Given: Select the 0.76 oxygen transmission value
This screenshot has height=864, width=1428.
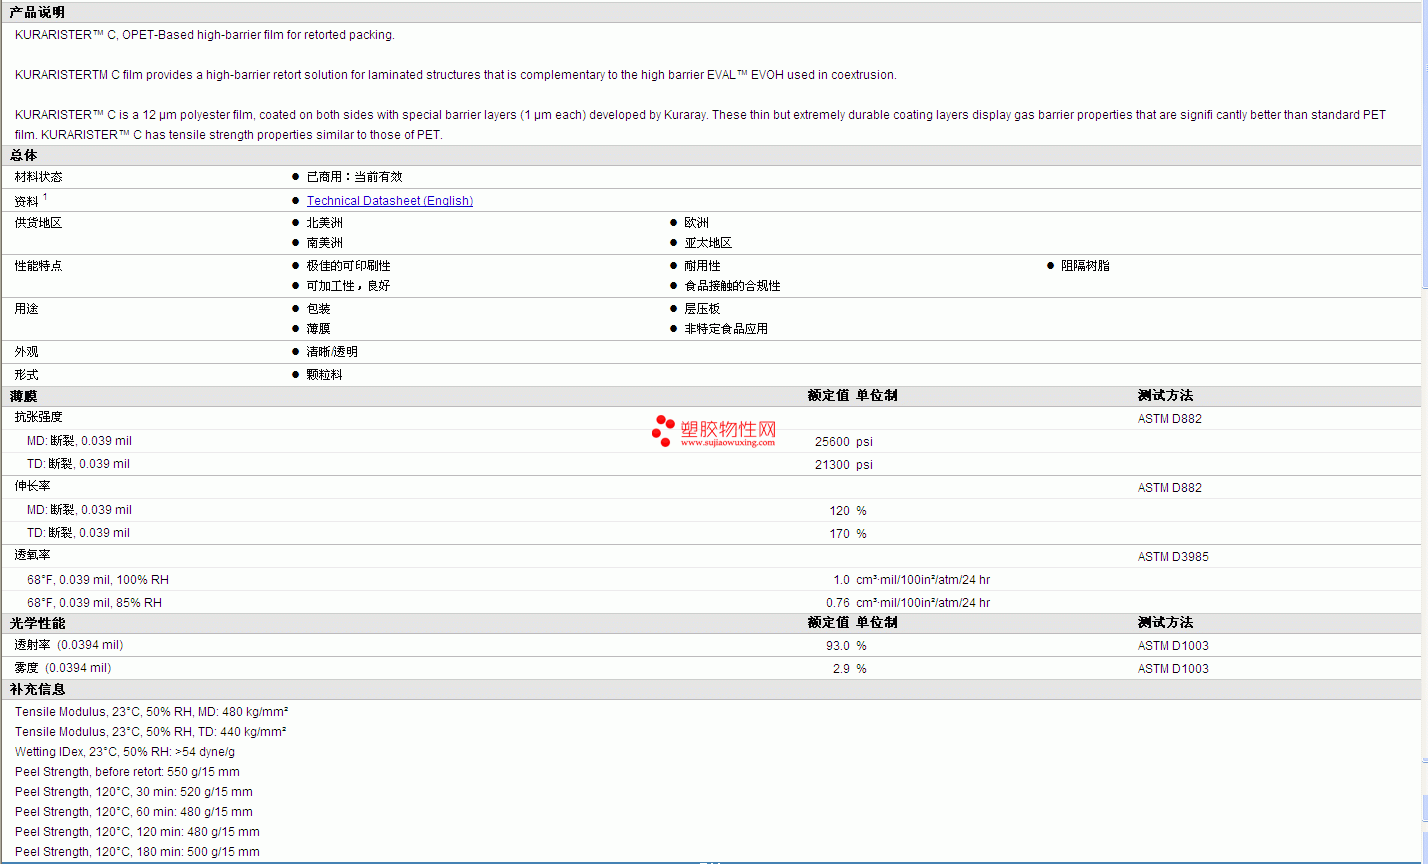Looking at the screenshot, I should tap(838, 603).
